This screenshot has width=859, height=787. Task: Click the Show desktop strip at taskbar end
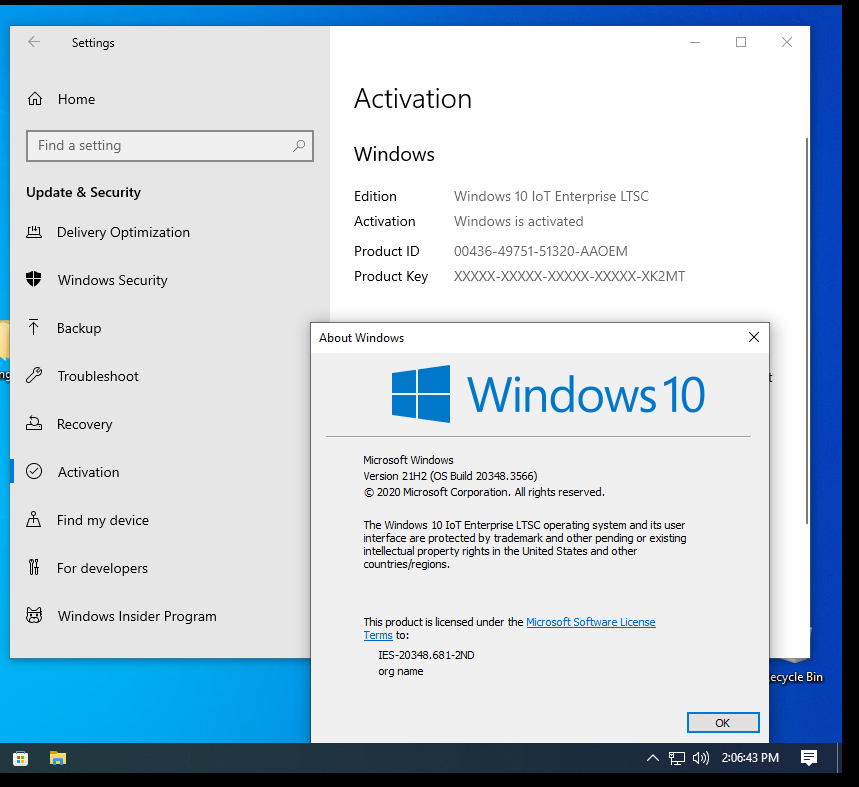point(839,758)
